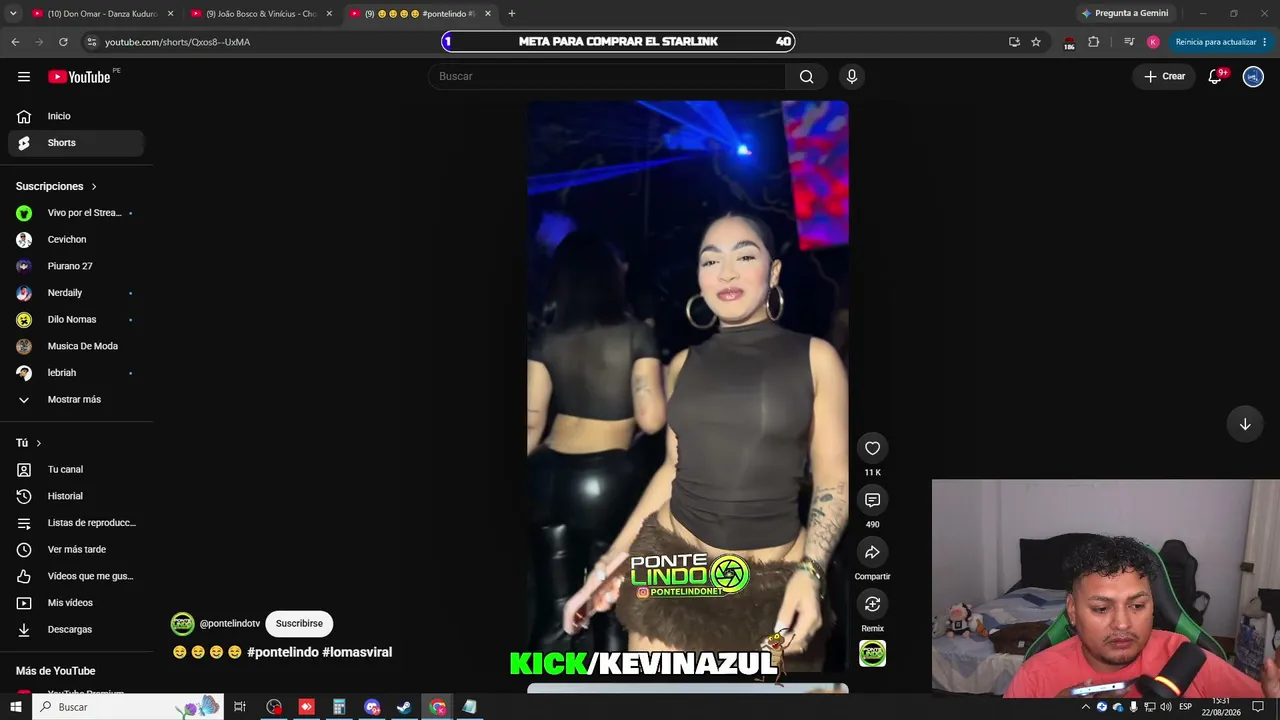This screenshot has width=1280, height=720.
Task: Open the comments on this short
Action: pyautogui.click(x=872, y=500)
